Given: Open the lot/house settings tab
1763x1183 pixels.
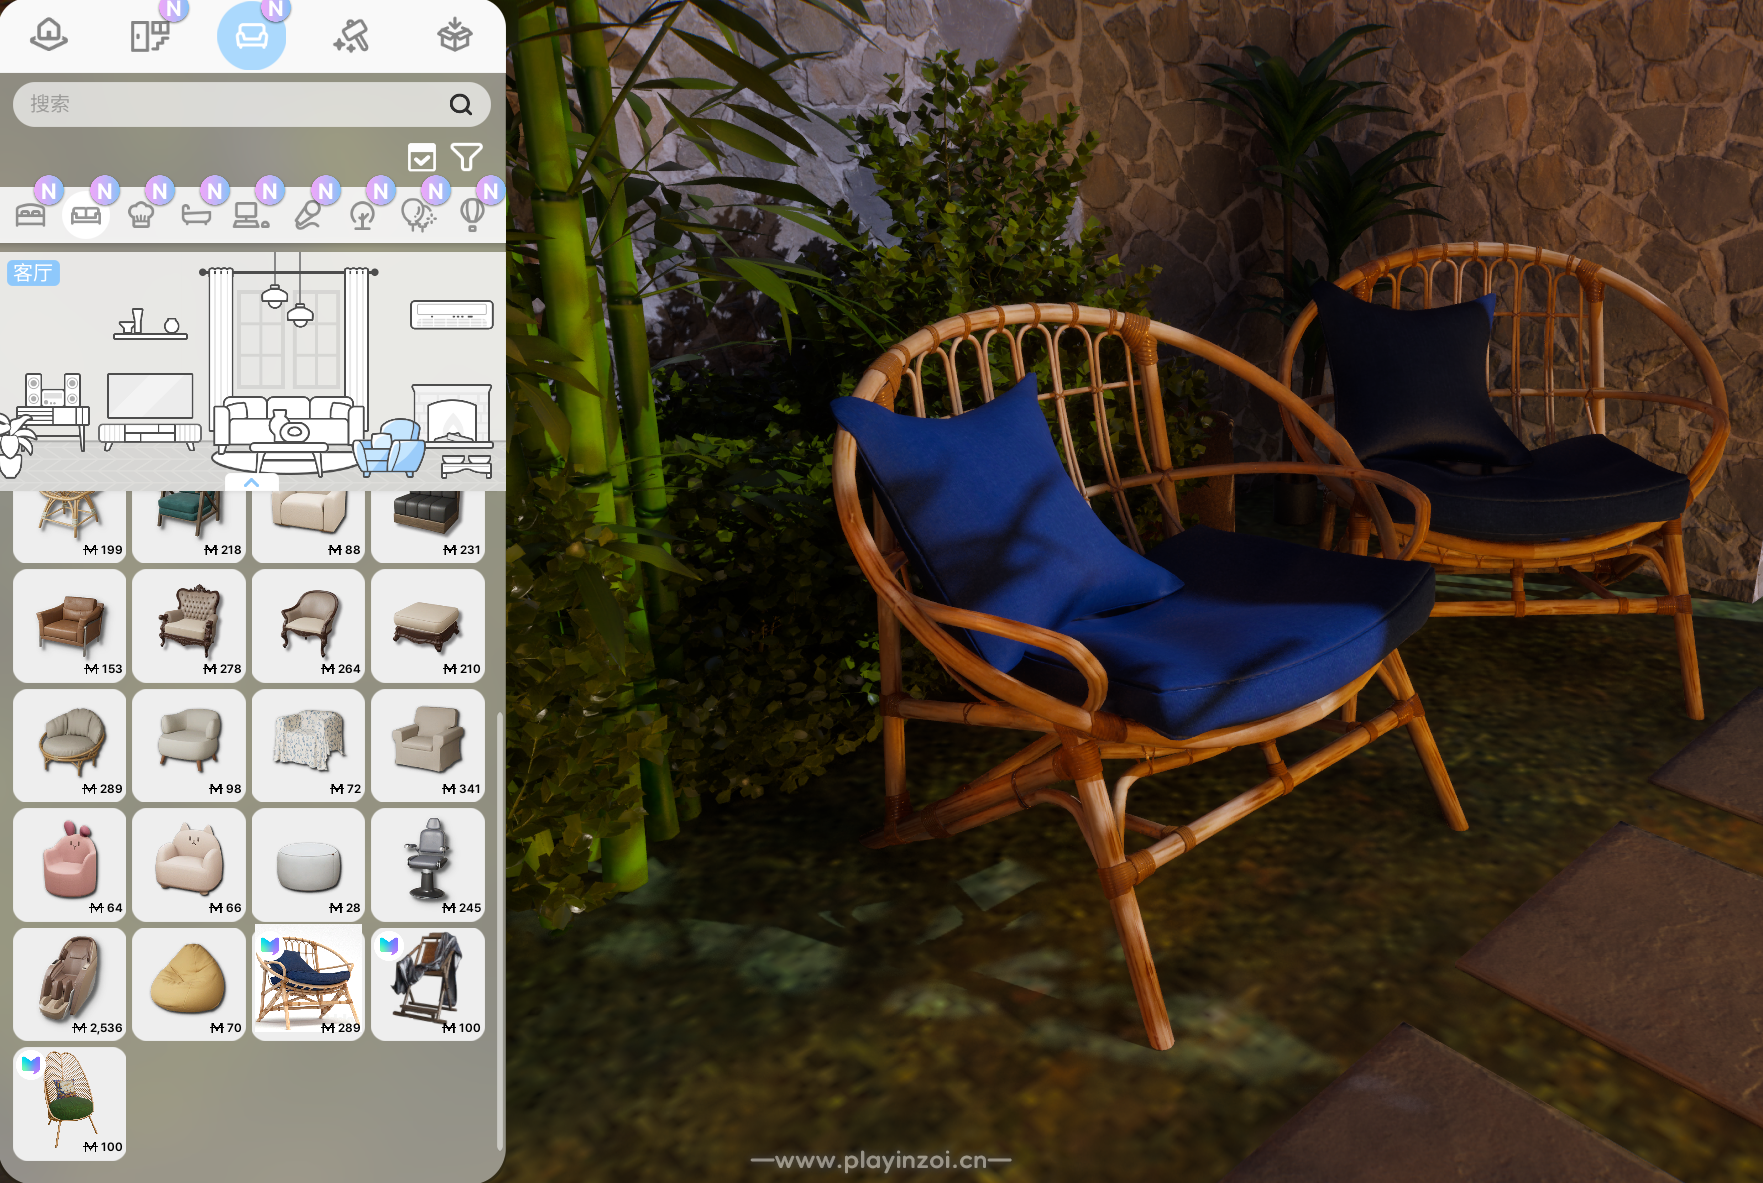Looking at the screenshot, I should pos(48,36).
